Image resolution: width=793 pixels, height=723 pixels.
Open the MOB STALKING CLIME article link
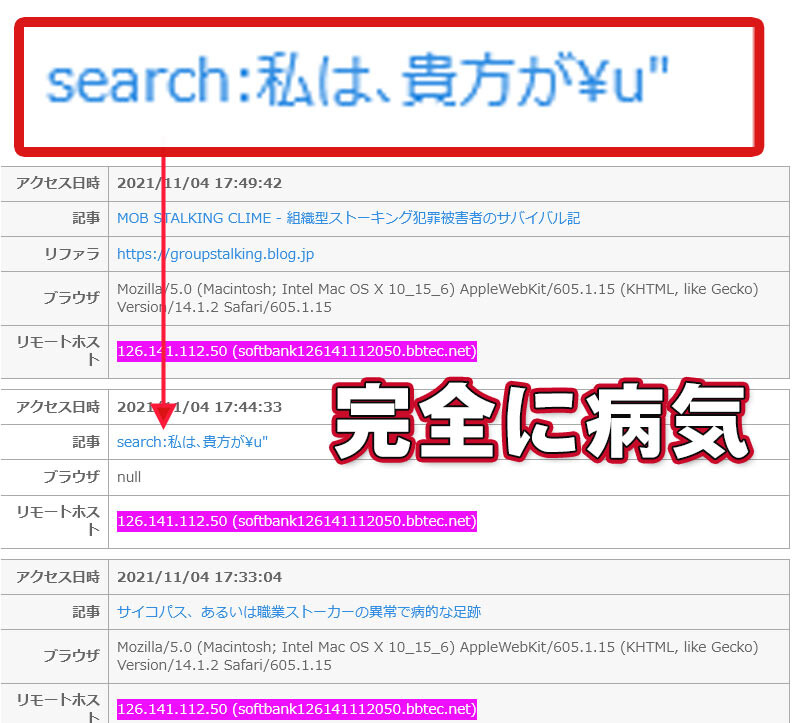point(348,218)
